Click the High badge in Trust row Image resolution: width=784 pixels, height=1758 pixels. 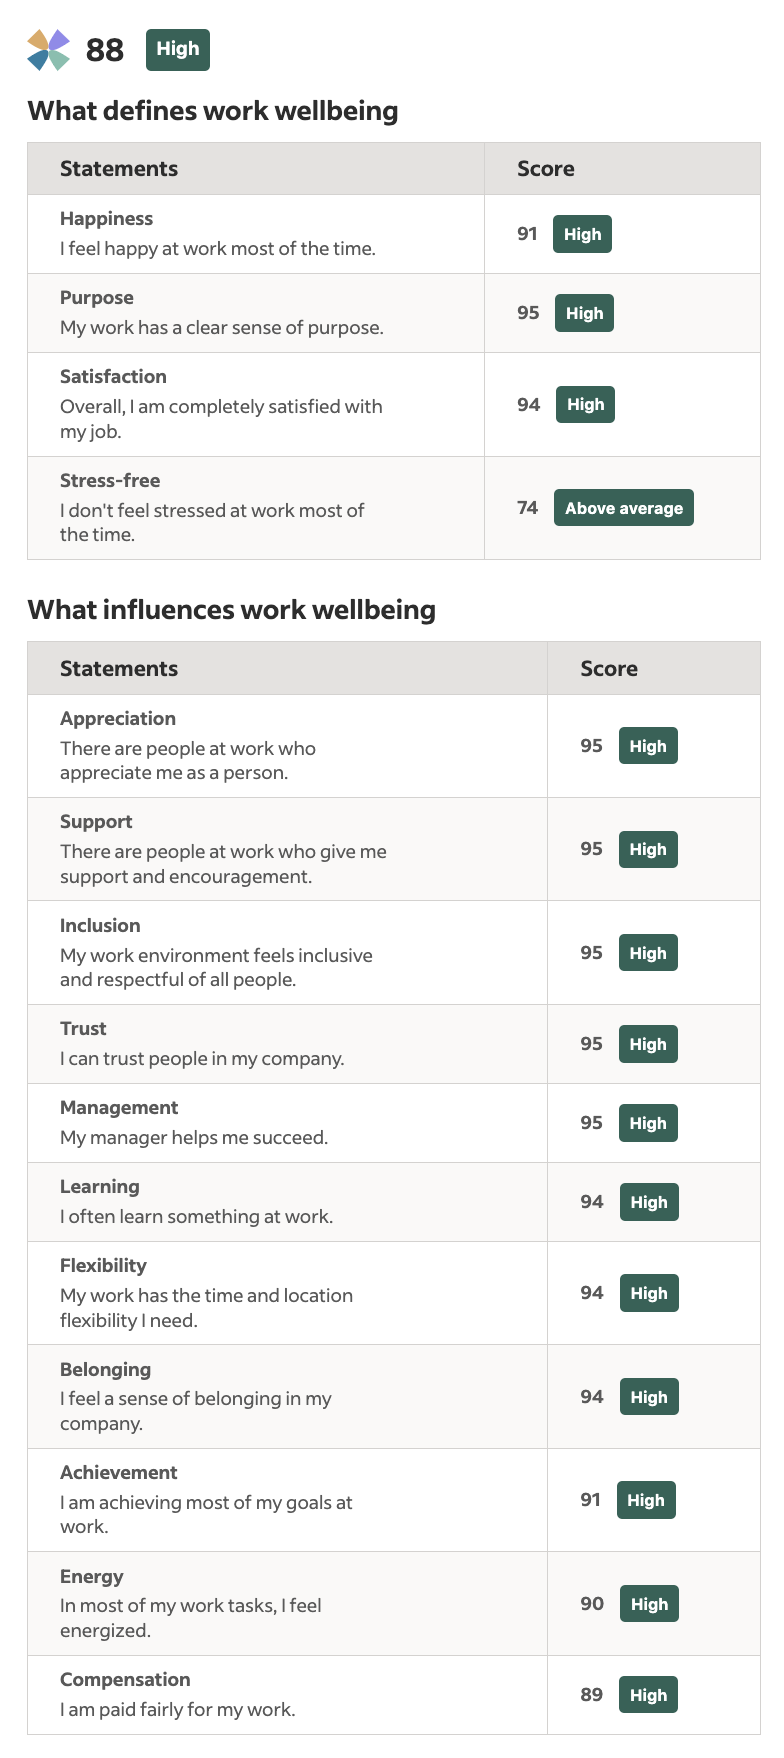coord(648,1044)
